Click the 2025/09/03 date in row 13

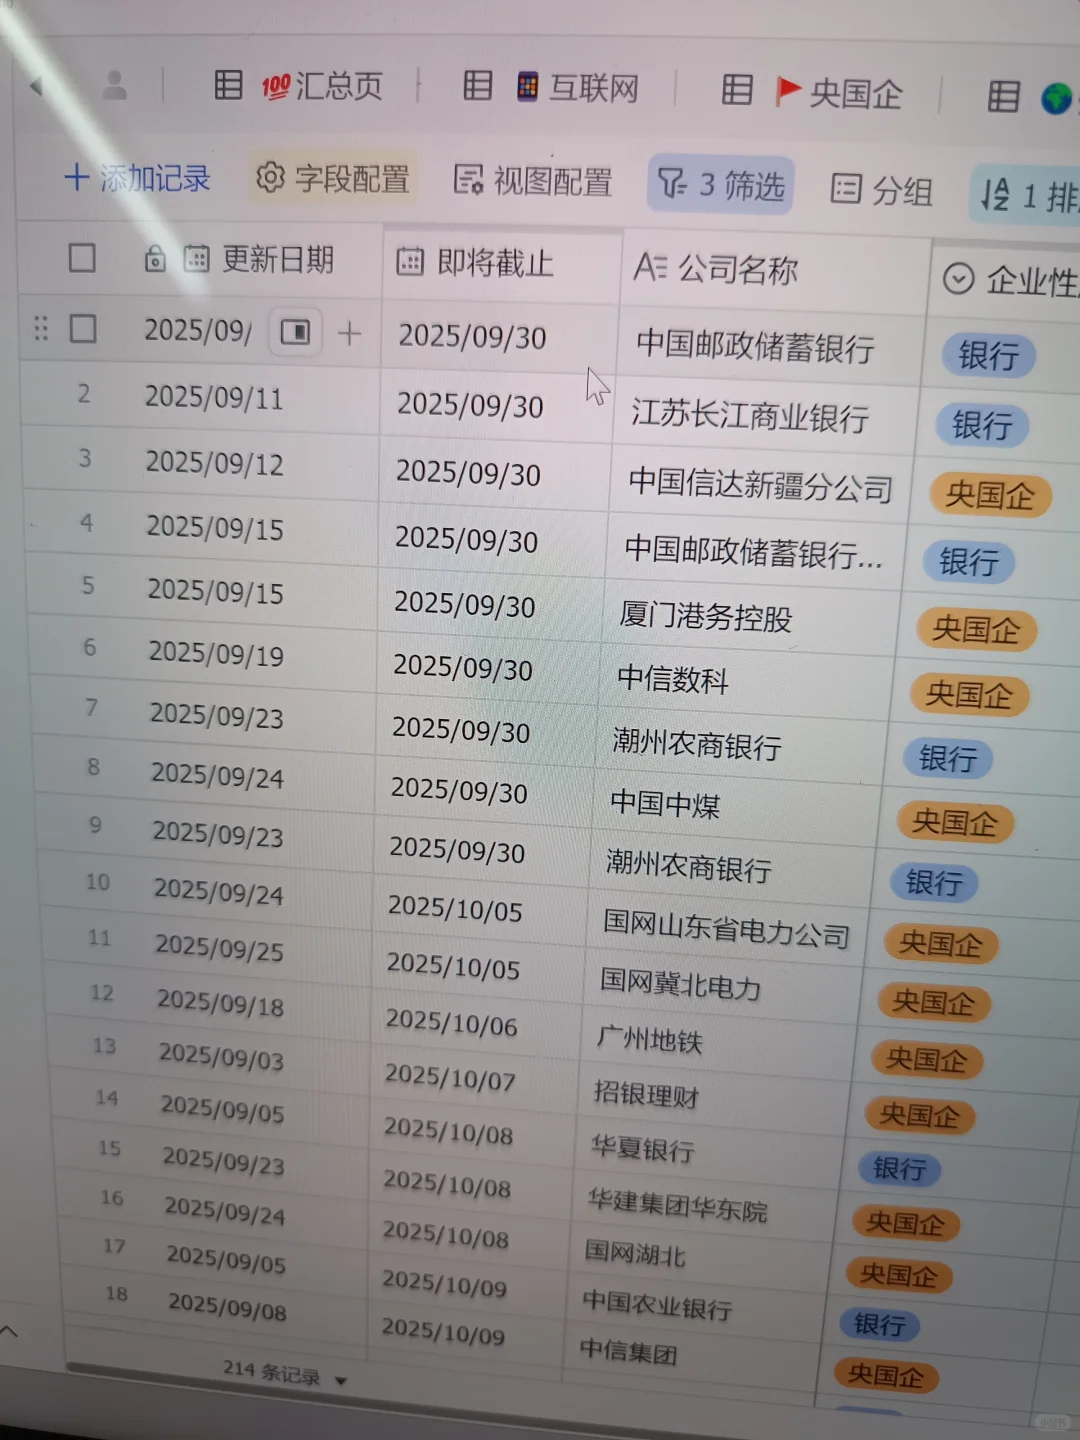(221, 1056)
